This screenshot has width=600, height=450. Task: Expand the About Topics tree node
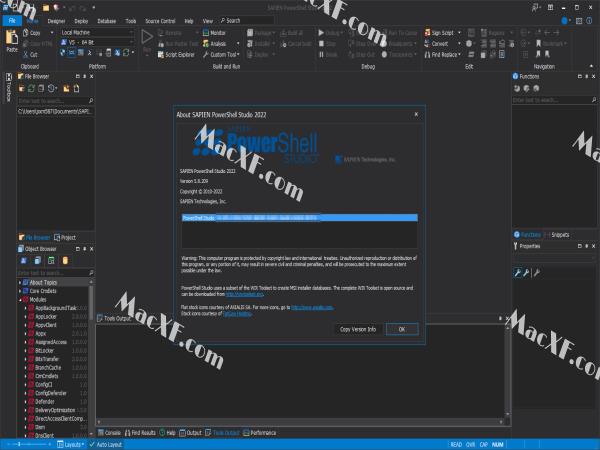point(20,282)
